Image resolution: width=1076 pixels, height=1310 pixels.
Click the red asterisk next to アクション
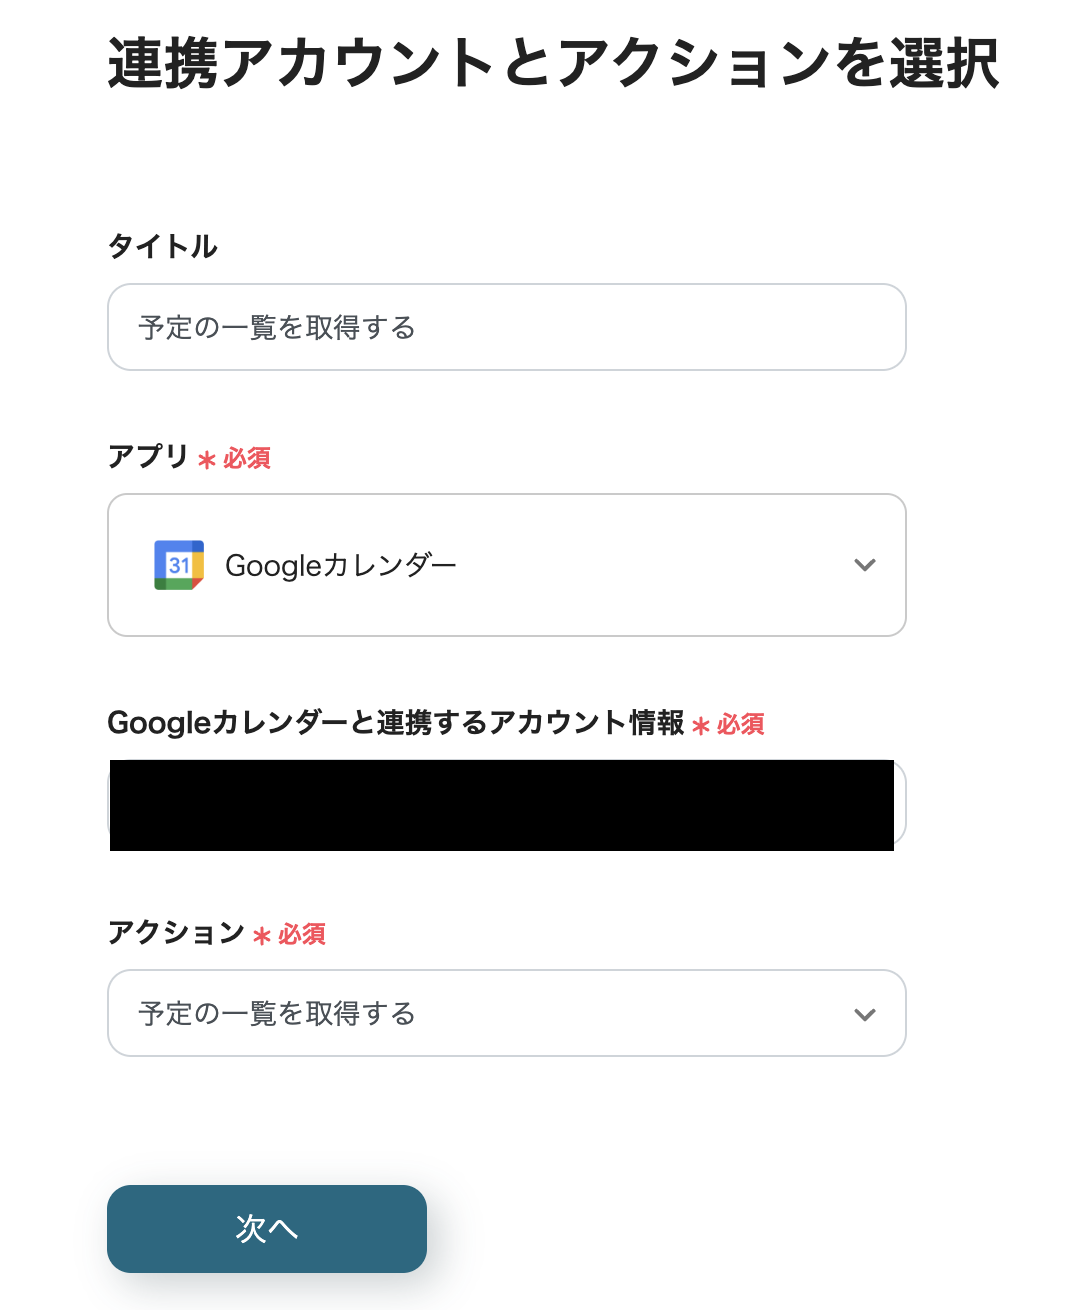coord(262,936)
